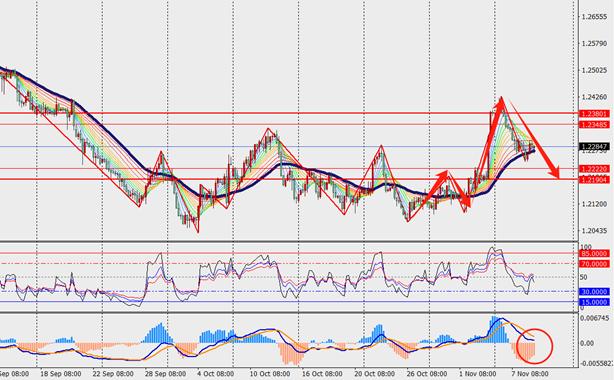Click the 1.26555 price axis value
The width and height of the screenshot is (614, 380).
pos(595,17)
